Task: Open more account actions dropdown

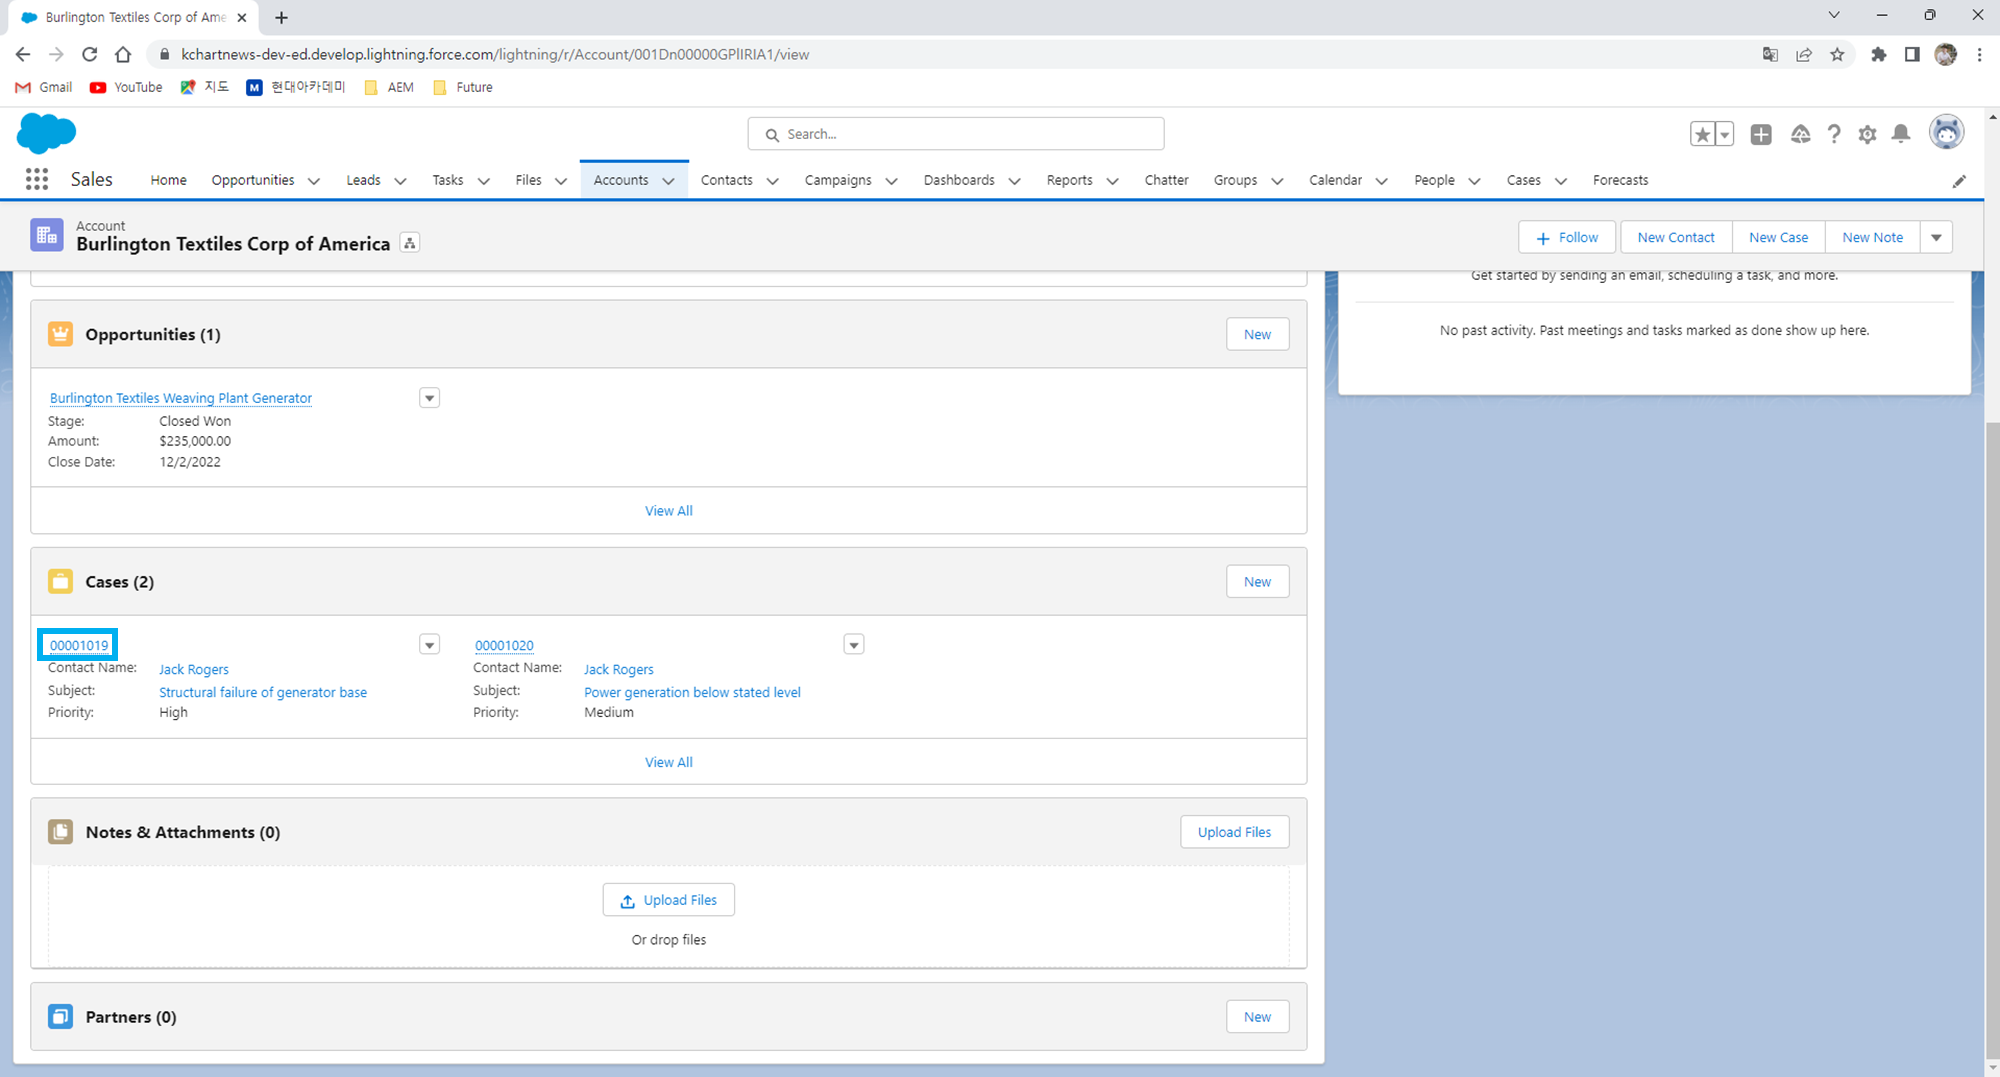Action: tap(1936, 237)
